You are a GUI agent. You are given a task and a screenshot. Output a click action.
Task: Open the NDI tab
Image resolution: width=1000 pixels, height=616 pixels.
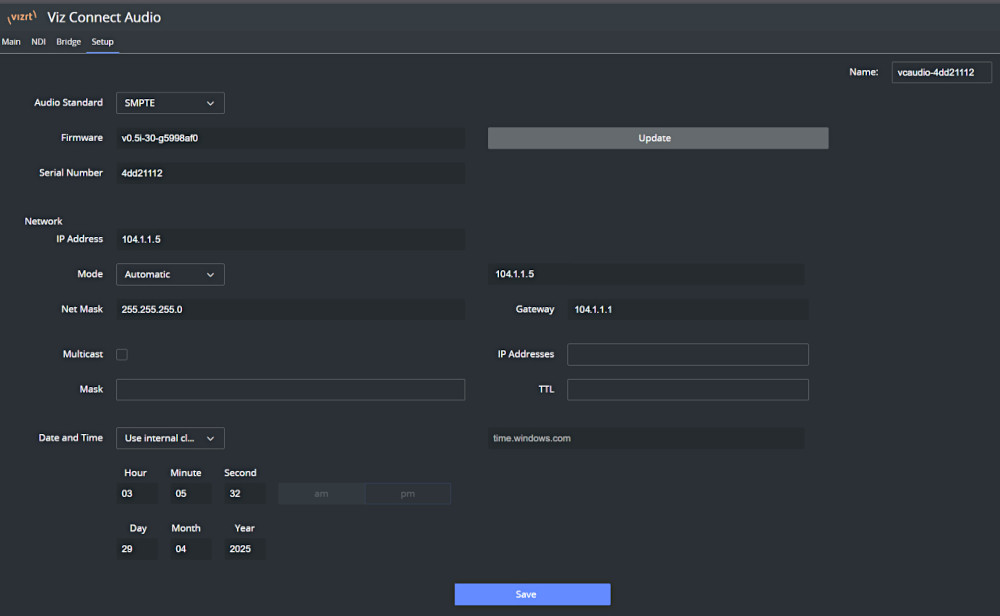click(x=38, y=41)
